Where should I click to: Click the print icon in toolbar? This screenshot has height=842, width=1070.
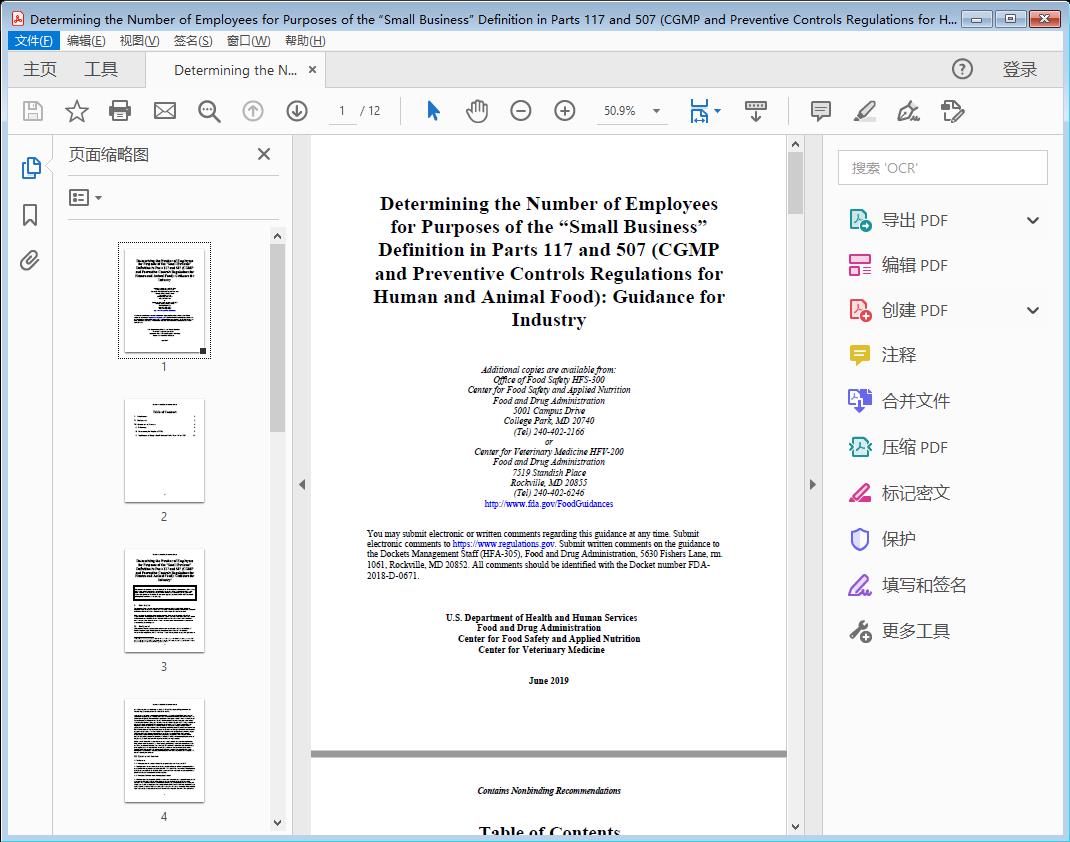coord(120,111)
